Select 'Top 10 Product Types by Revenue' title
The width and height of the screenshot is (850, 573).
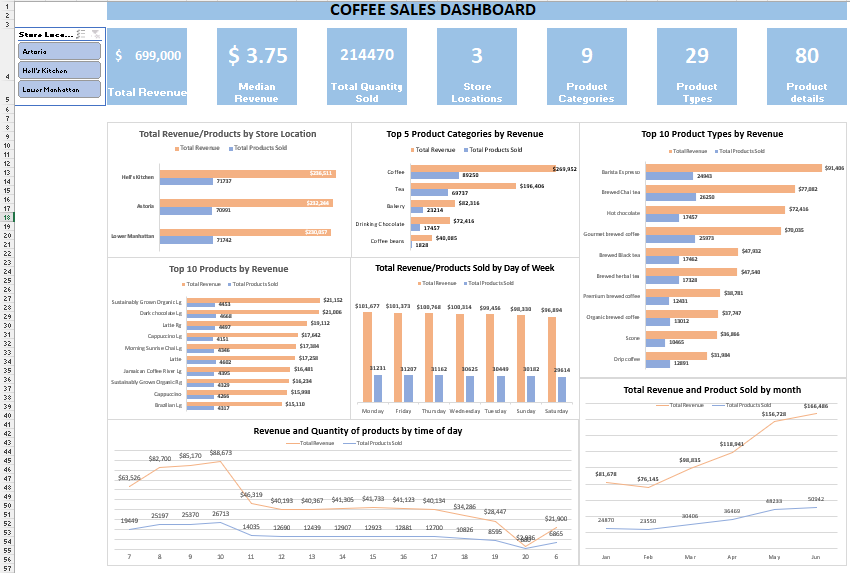712,134
